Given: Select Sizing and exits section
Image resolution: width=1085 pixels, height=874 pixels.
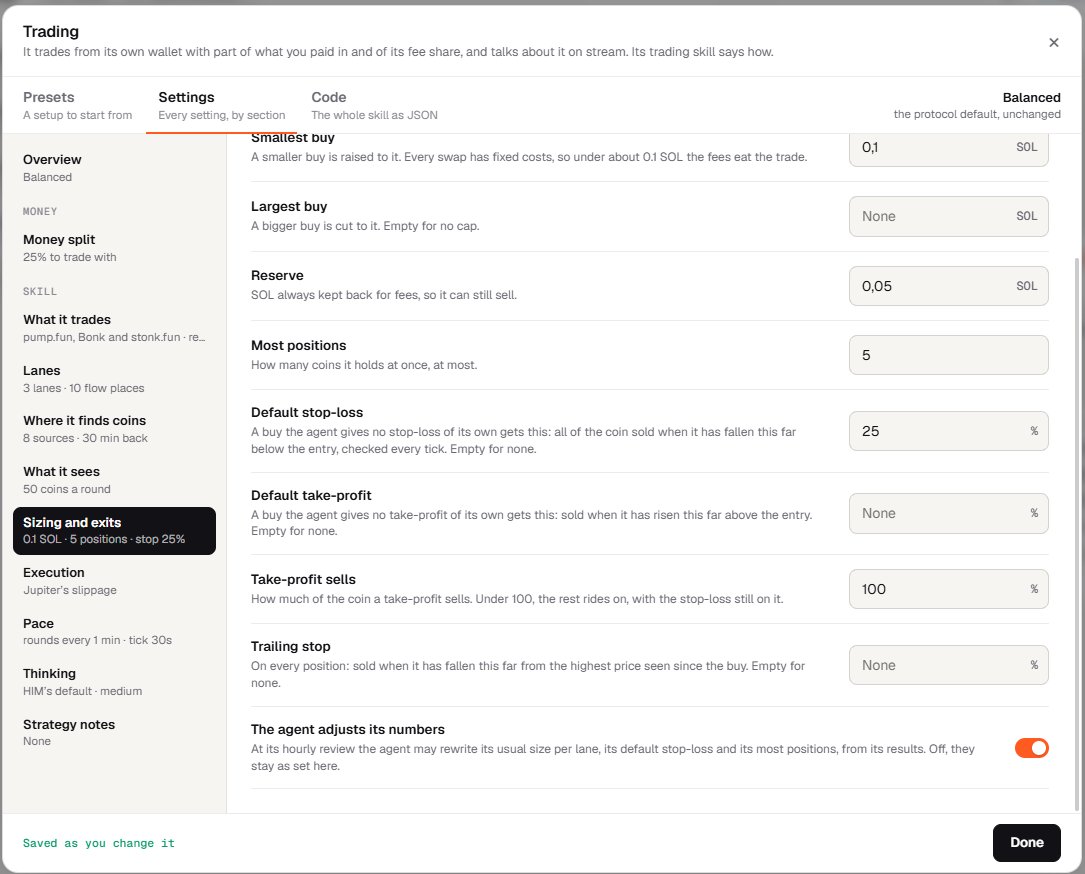Looking at the screenshot, I should pyautogui.click(x=114, y=531).
